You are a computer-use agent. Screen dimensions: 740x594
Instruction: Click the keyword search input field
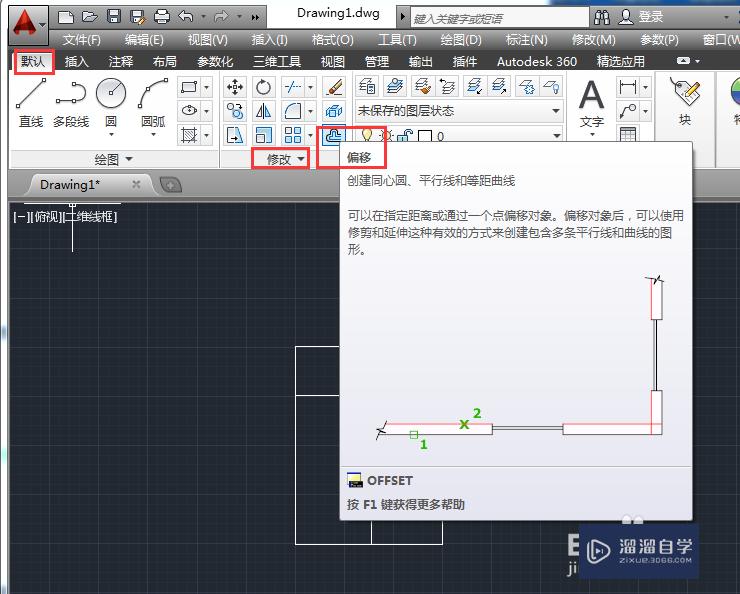[499, 18]
